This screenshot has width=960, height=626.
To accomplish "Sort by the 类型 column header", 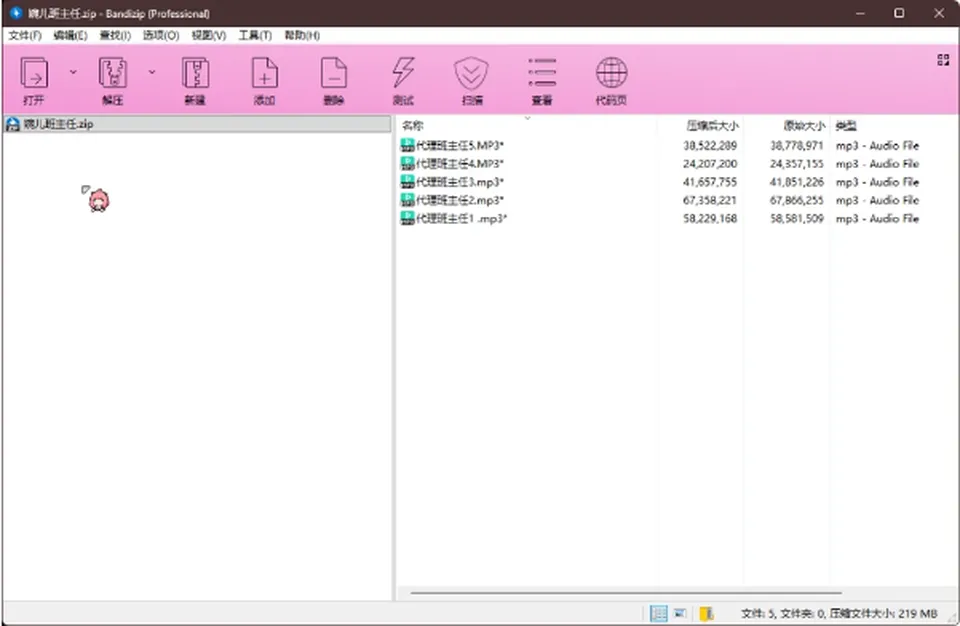I will click(846, 126).
